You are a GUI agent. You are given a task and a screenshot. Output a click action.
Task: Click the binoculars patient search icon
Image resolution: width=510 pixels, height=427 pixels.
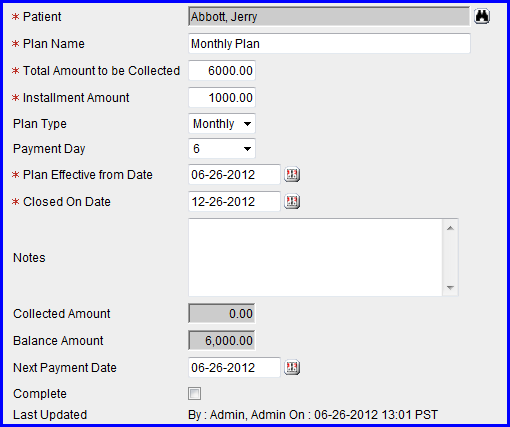point(482,16)
